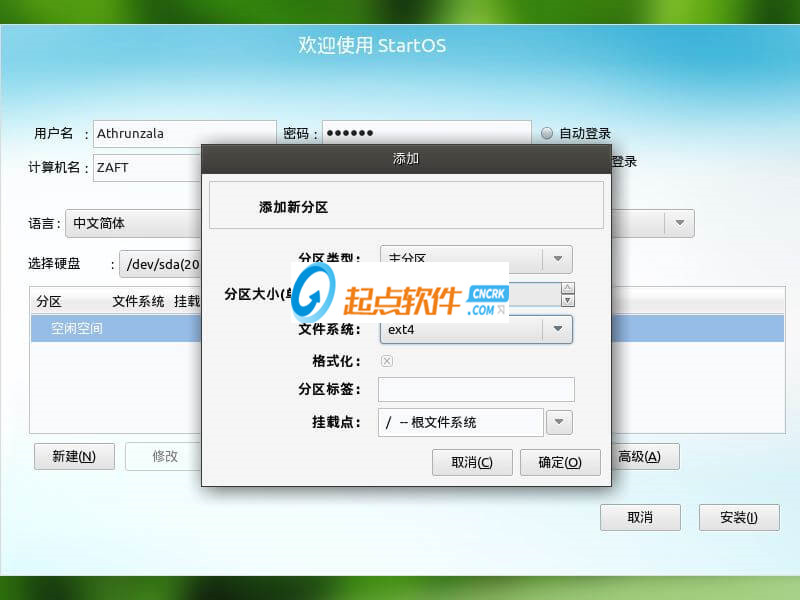Image resolution: width=800 pixels, height=600 pixels.
Task: Click the 新建(N) button
Action: [x=74, y=456]
